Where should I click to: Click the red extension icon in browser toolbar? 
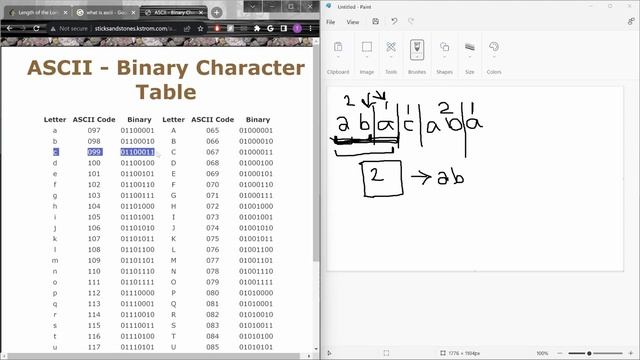(x=217, y=29)
